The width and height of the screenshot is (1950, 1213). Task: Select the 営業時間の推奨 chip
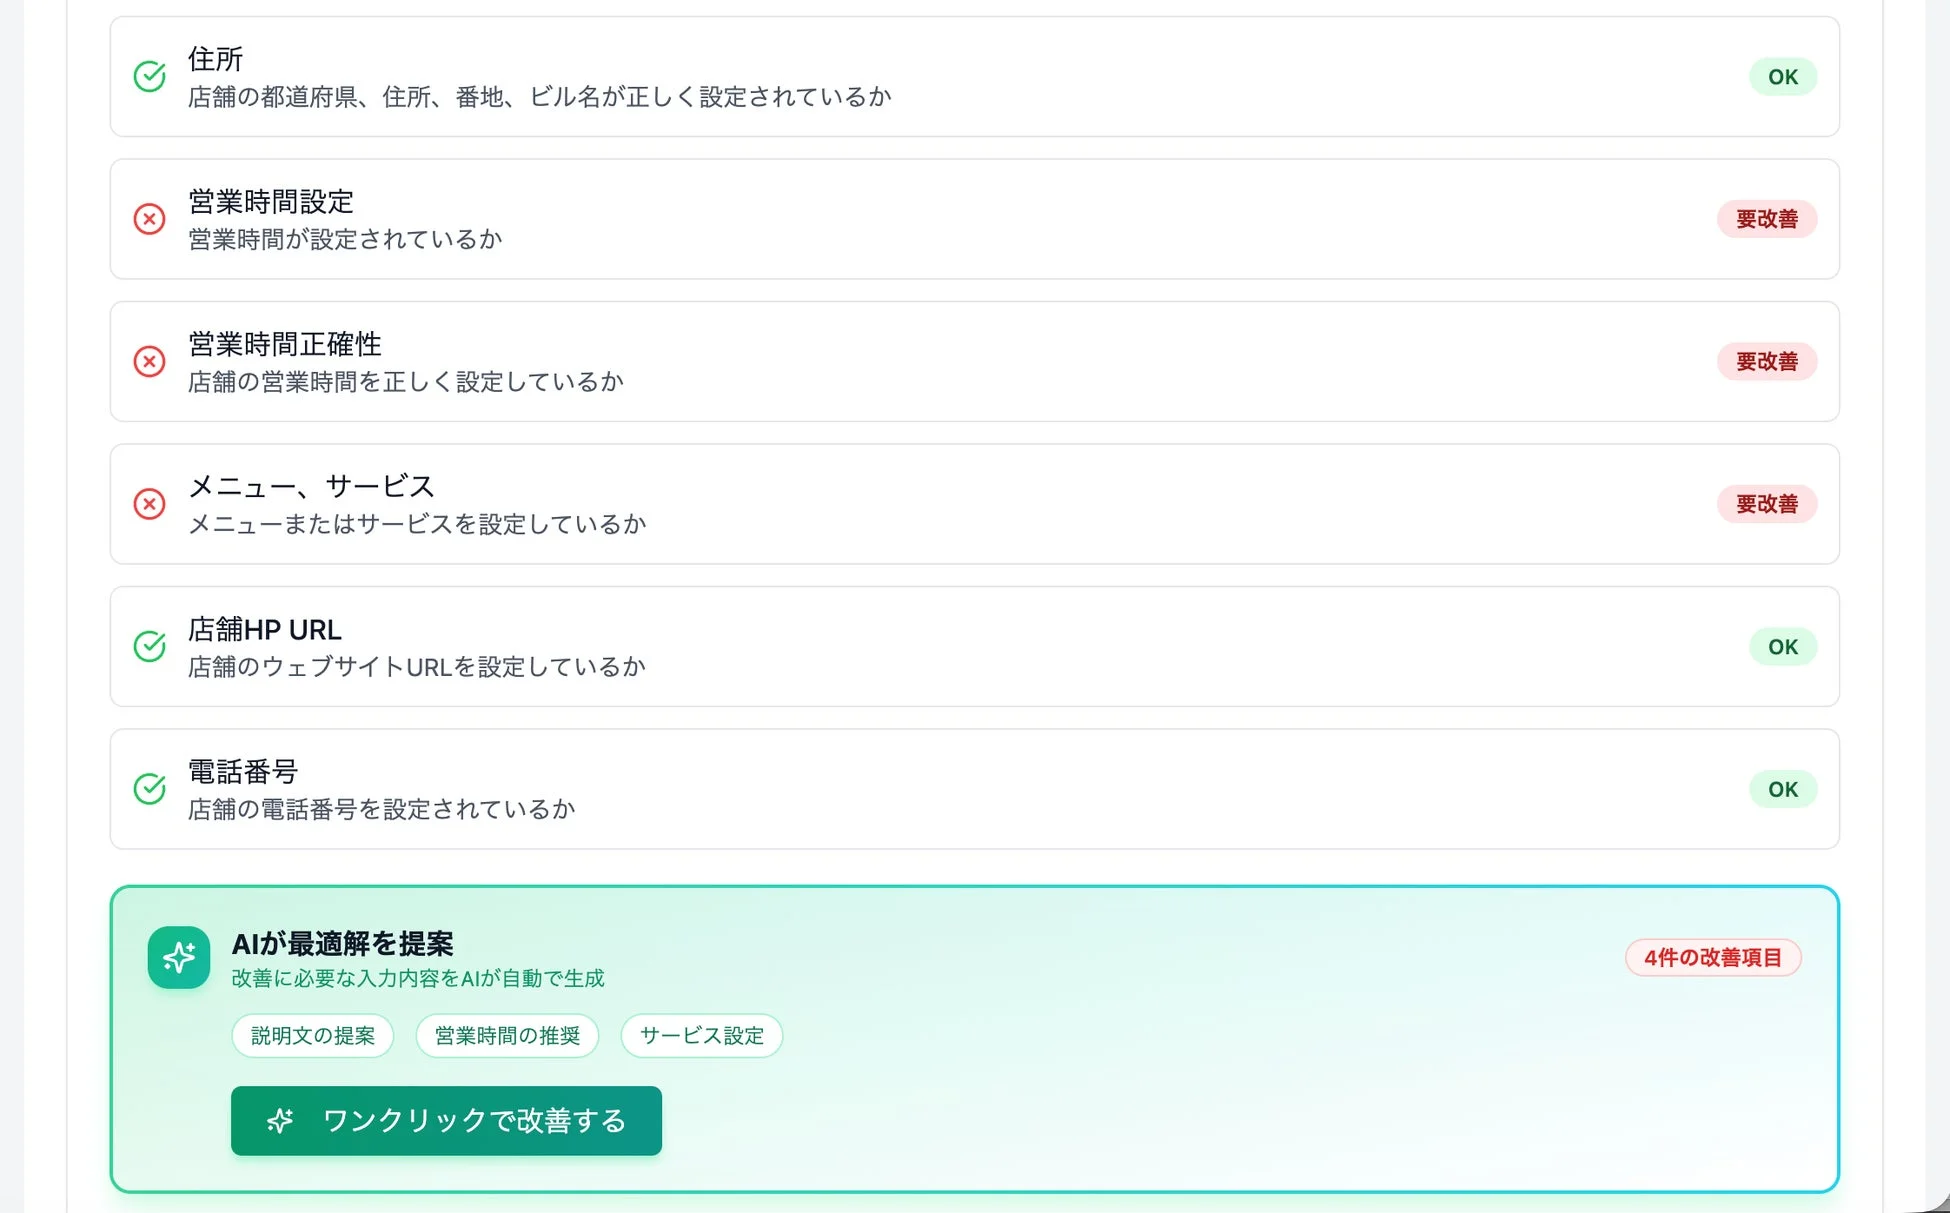point(506,1036)
